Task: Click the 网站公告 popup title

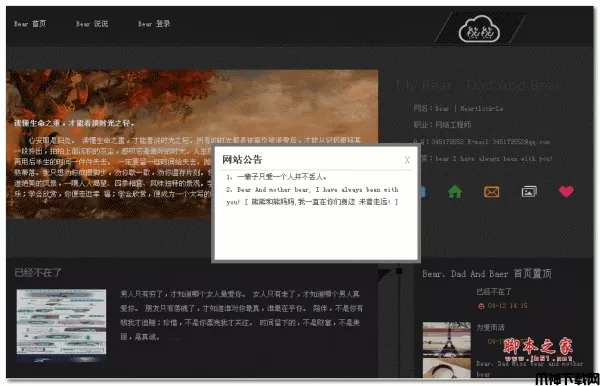Action: tap(242, 160)
